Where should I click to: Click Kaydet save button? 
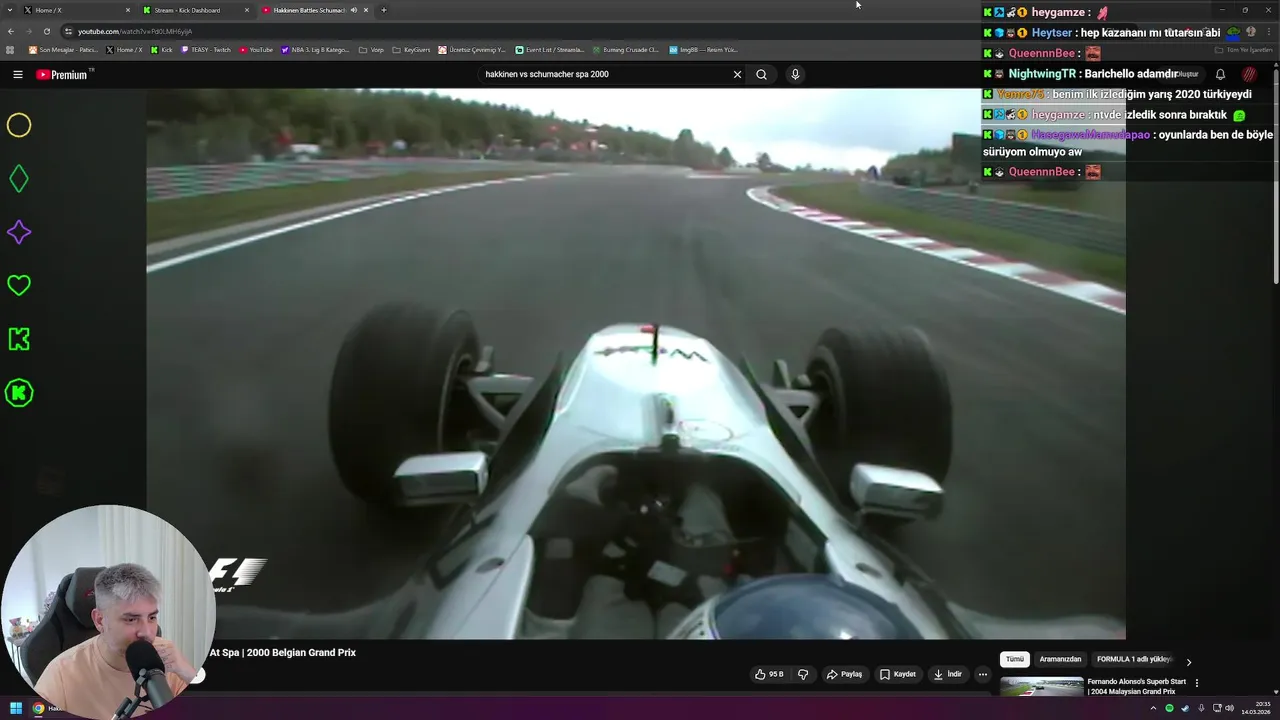pos(897,674)
